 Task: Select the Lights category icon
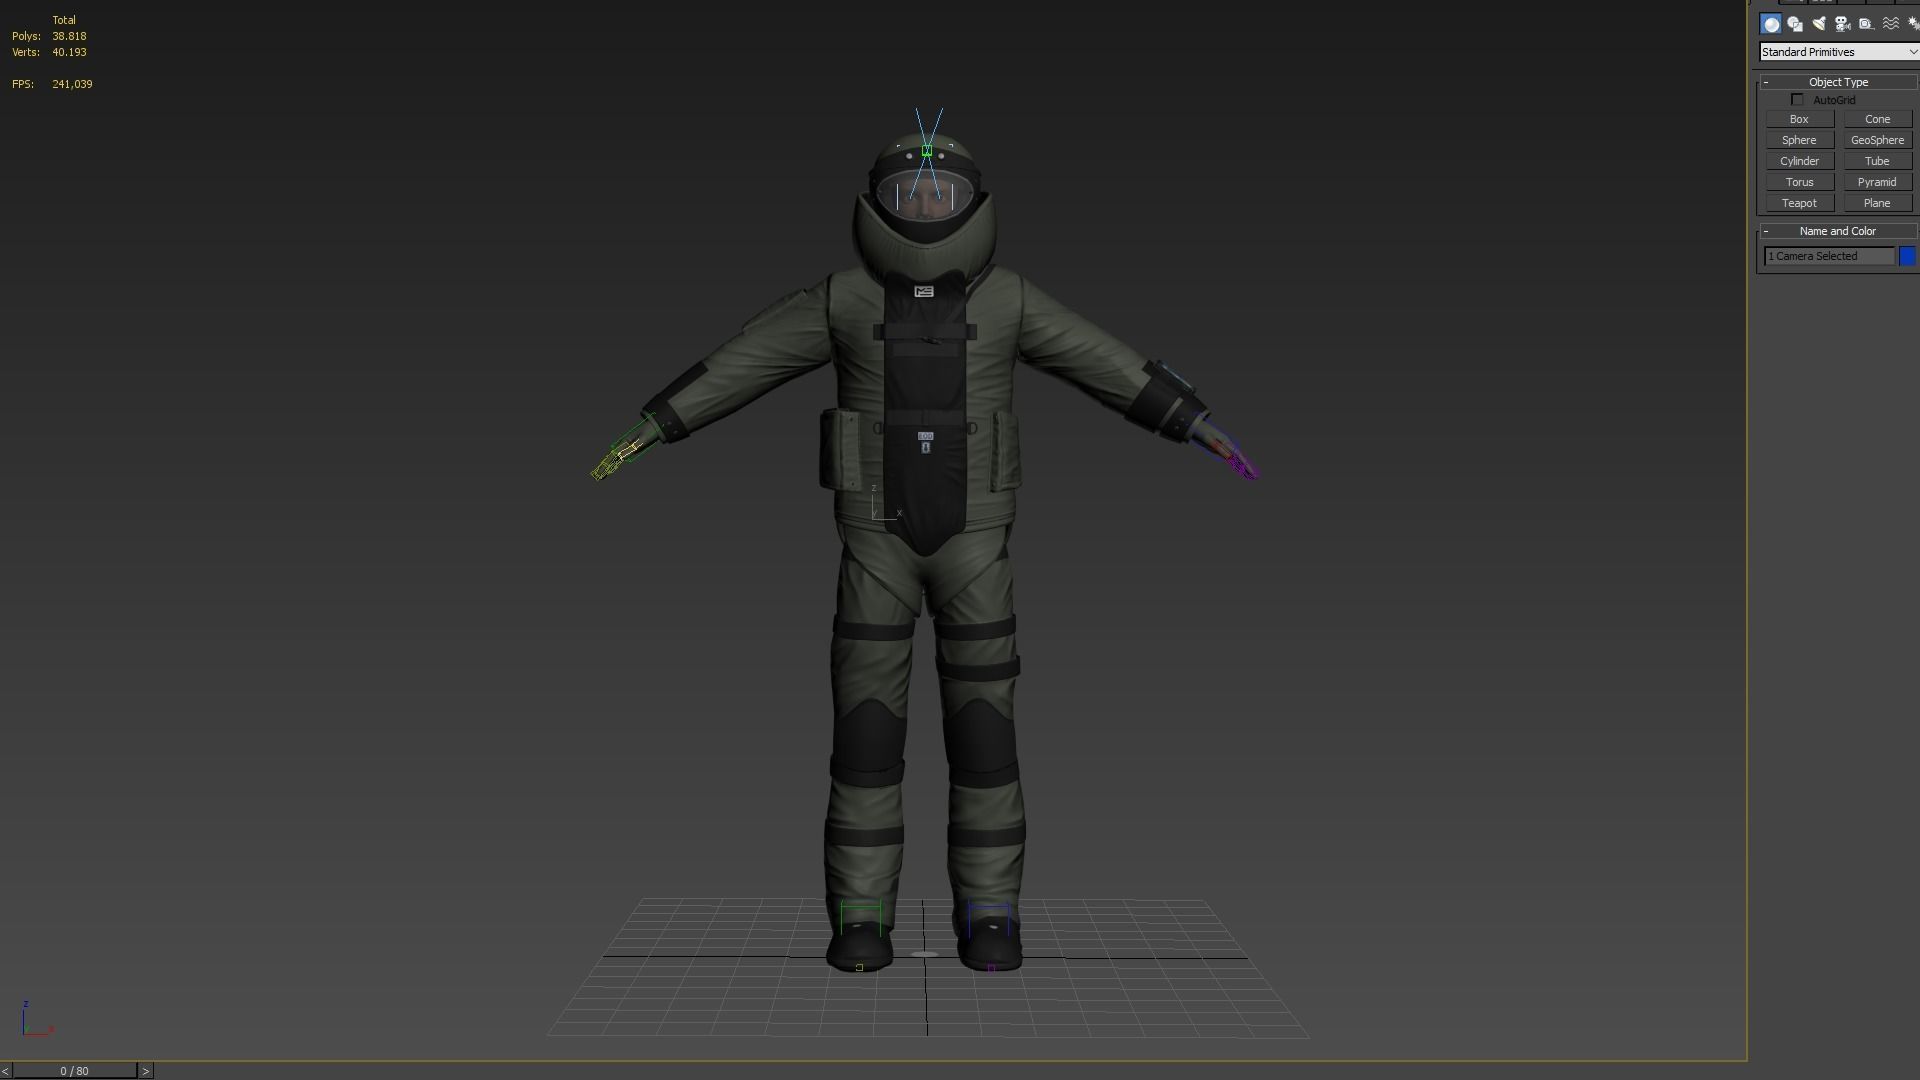click(1819, 24)
